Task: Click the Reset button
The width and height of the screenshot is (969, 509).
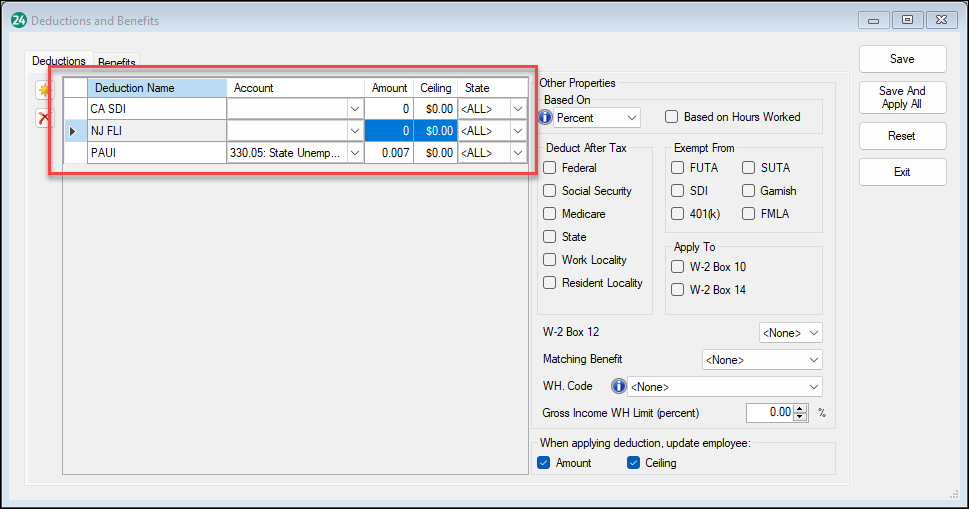Action: coord(901,136)
